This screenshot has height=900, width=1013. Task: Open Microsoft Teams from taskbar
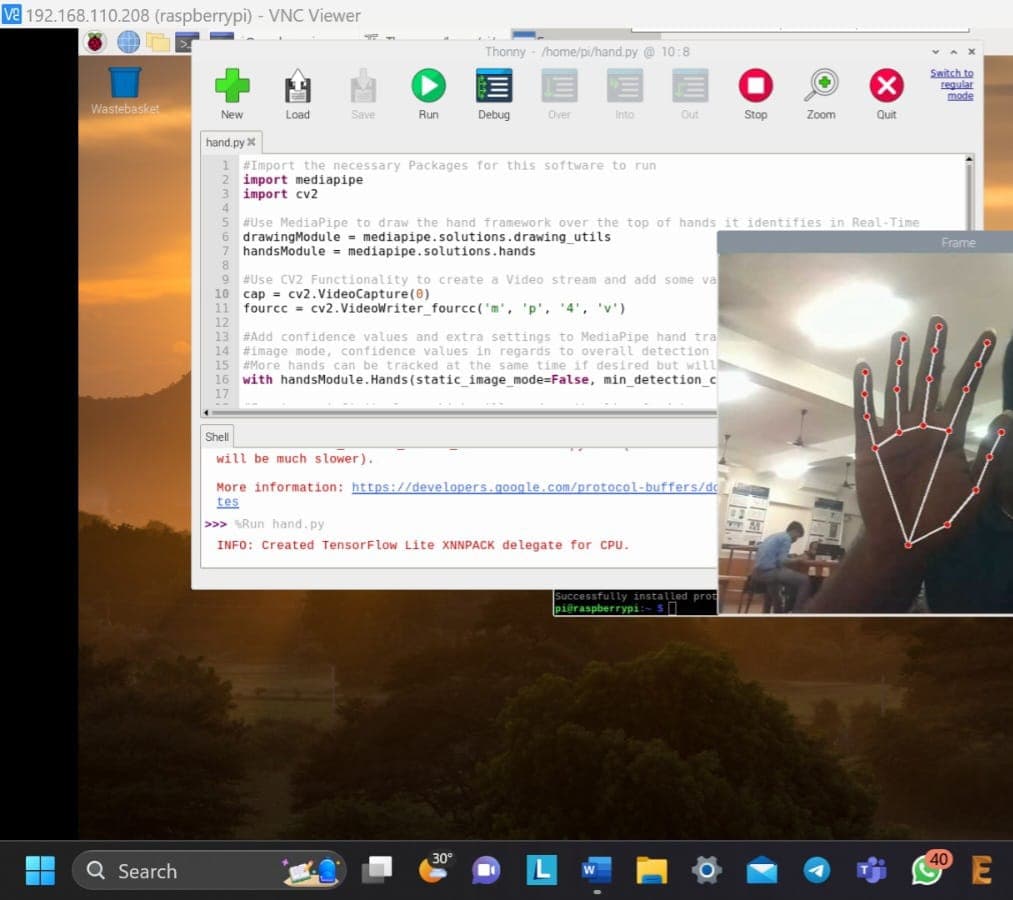[x=872, y=870]
